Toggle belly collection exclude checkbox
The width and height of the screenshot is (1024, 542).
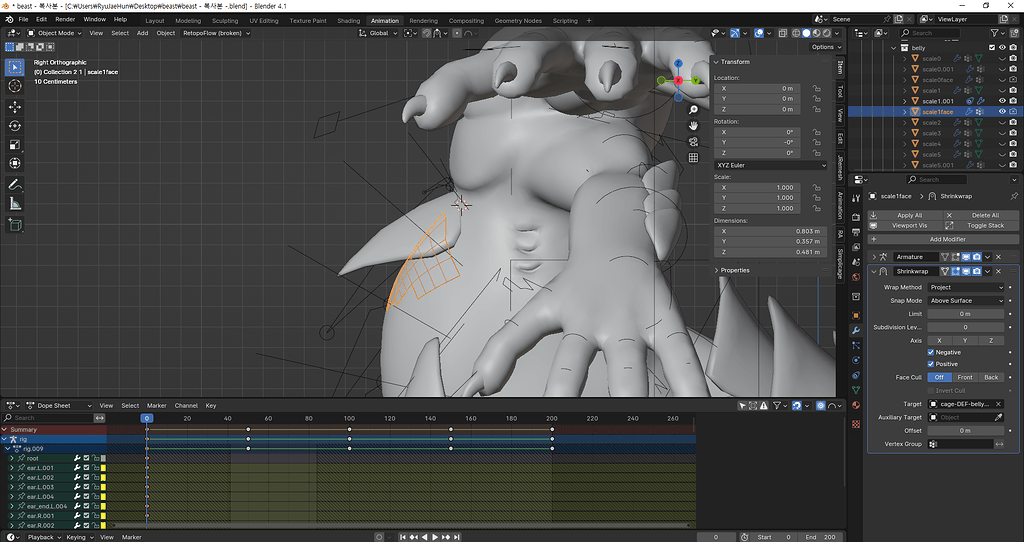992,48
